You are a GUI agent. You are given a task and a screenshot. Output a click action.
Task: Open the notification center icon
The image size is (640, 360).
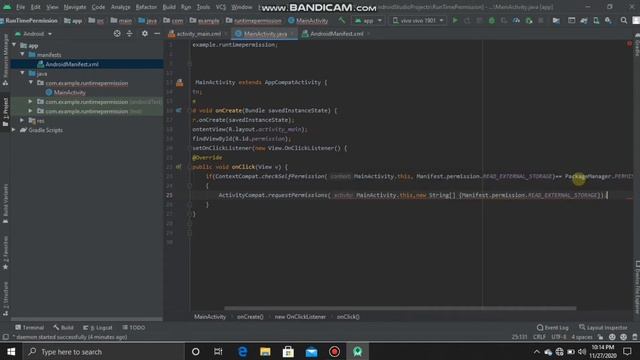click(627, 352)
